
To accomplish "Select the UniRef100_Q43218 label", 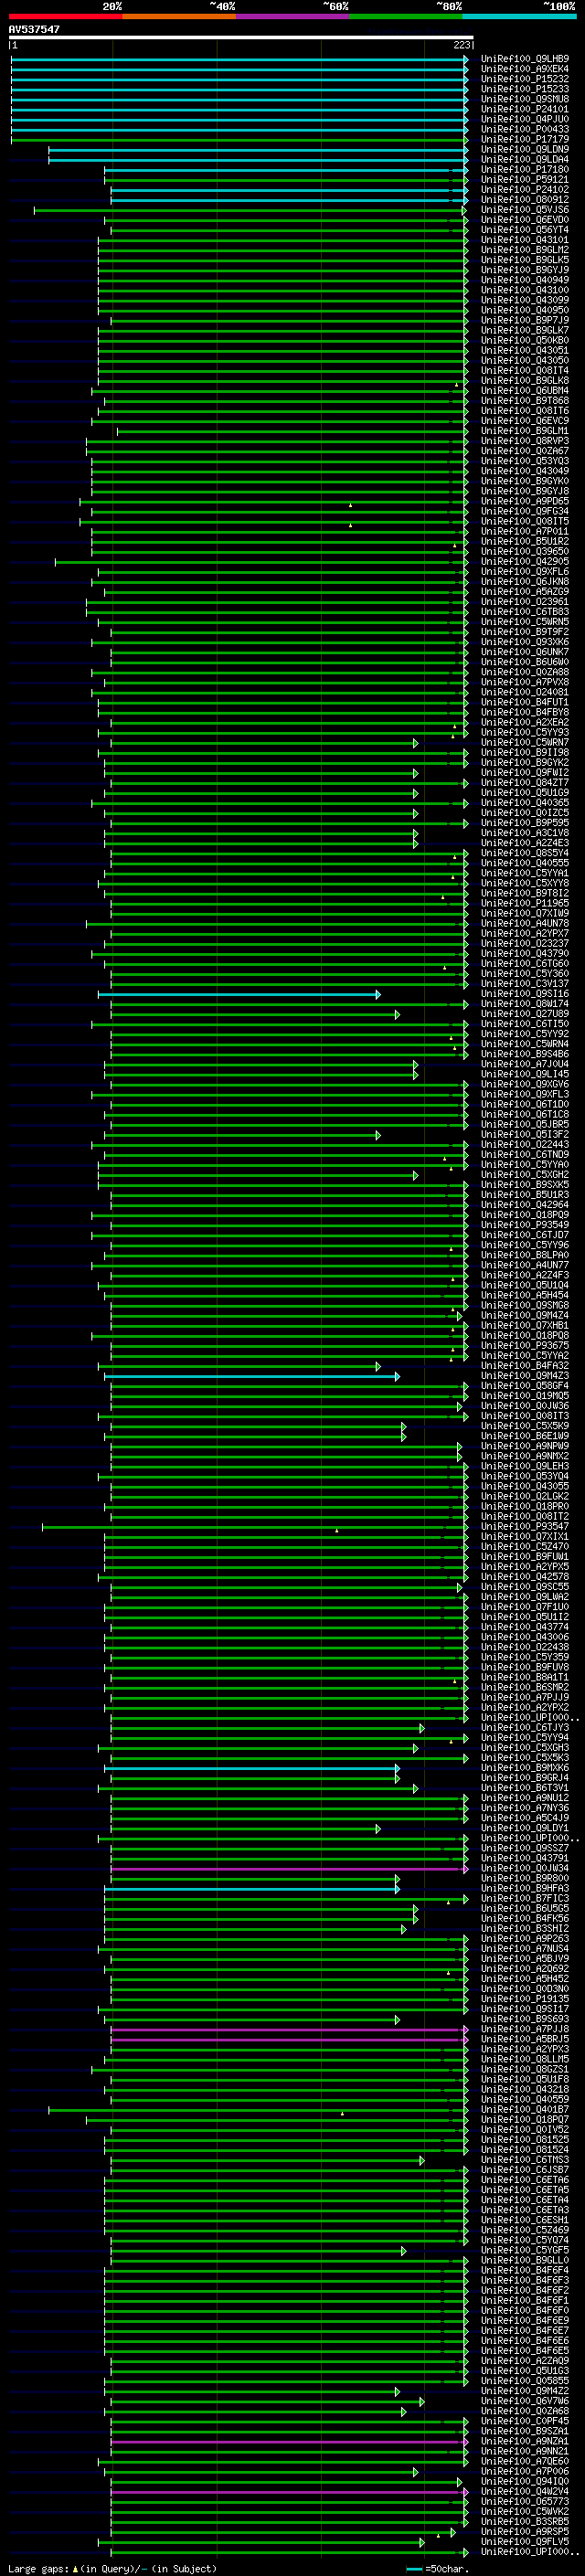I will (x=525, y=2089).
